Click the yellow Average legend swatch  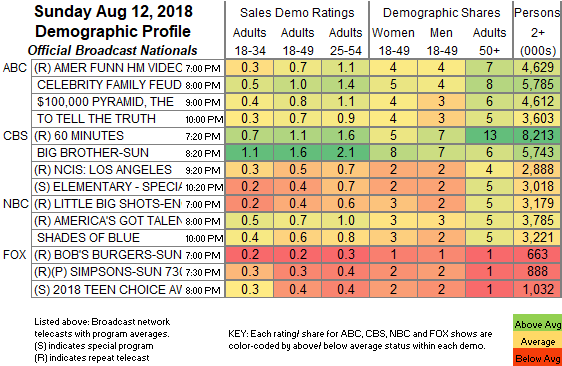(x=537, y=342)
